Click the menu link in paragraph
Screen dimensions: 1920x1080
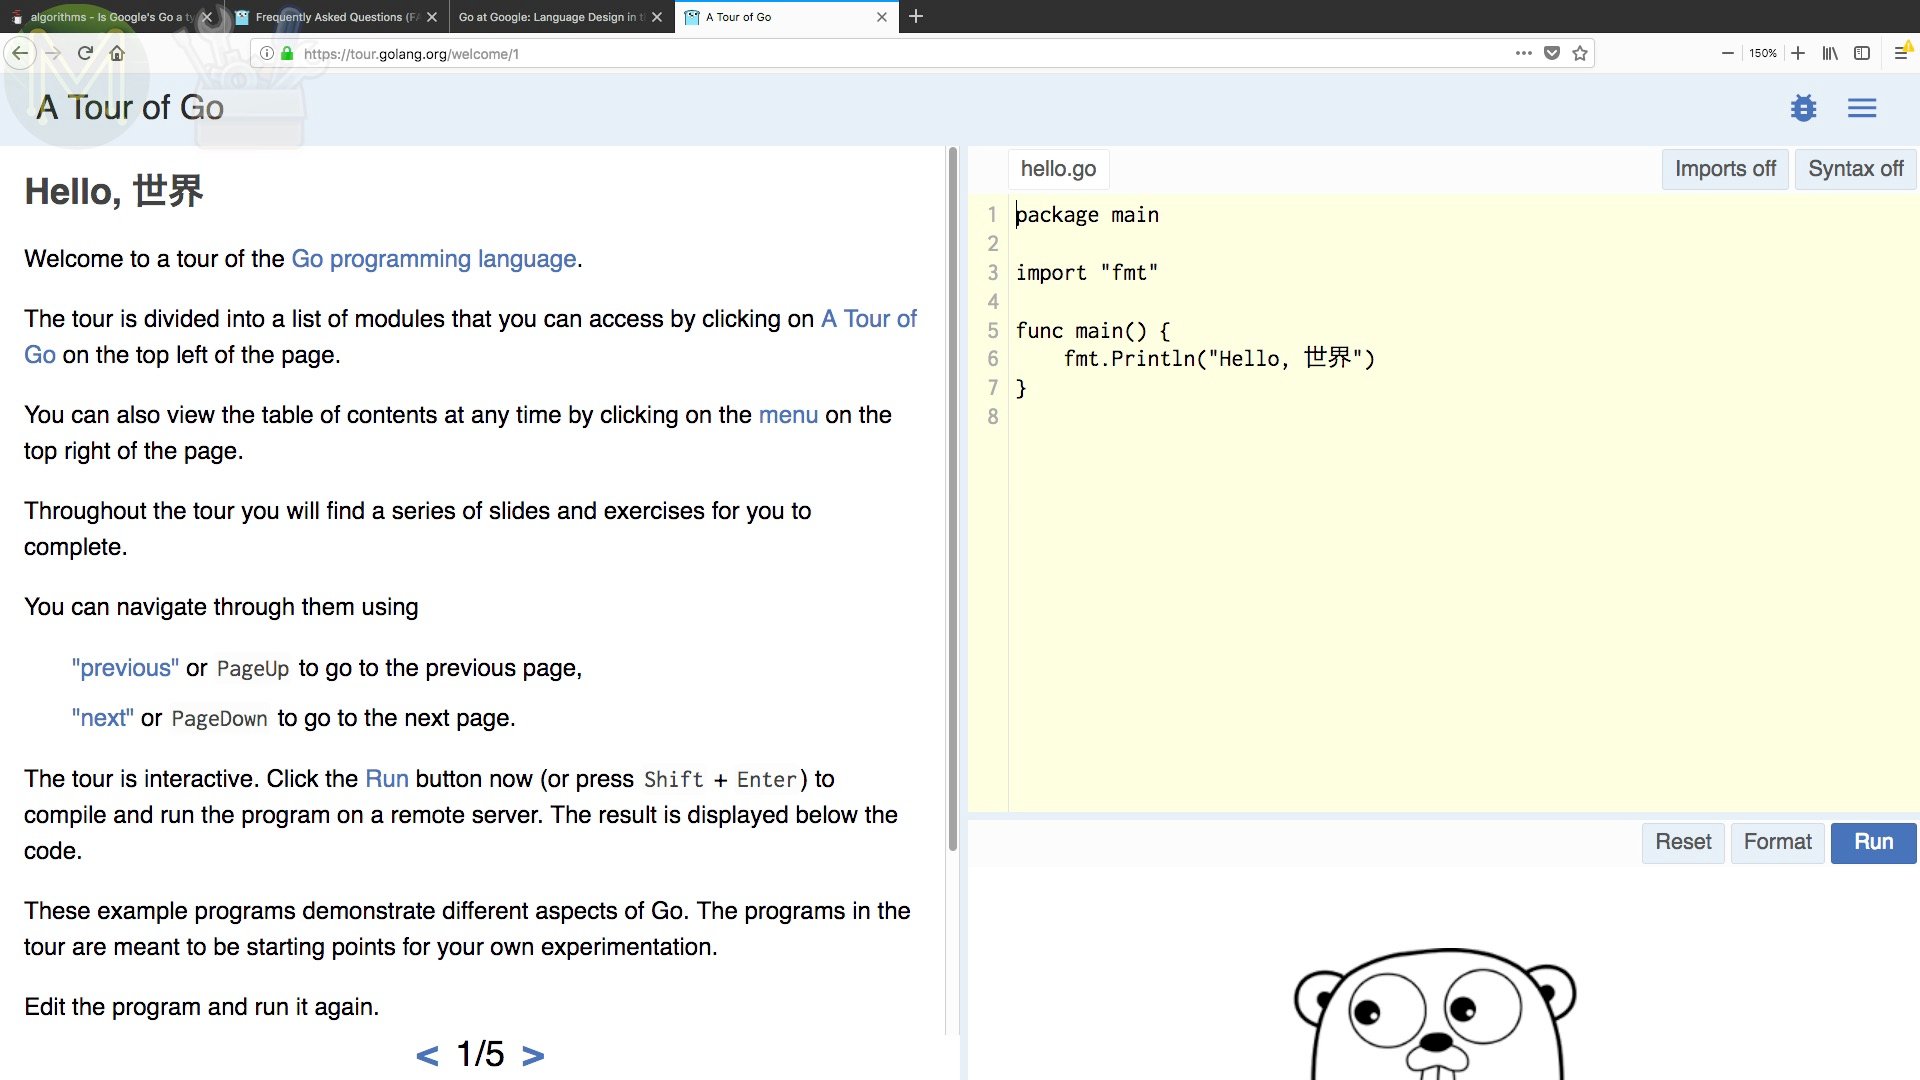[788, 415]
